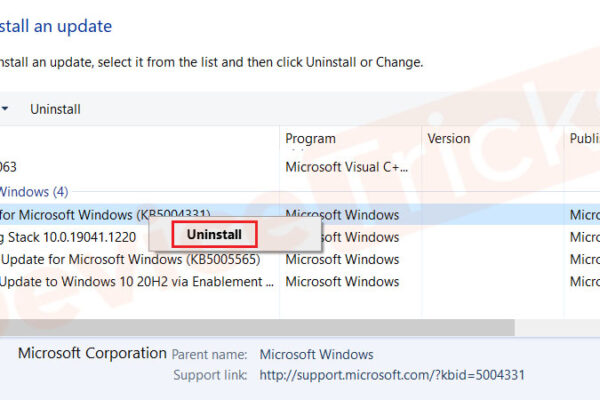
Task: Sort by the Publisher column header
Action: [x=585, y=139]
